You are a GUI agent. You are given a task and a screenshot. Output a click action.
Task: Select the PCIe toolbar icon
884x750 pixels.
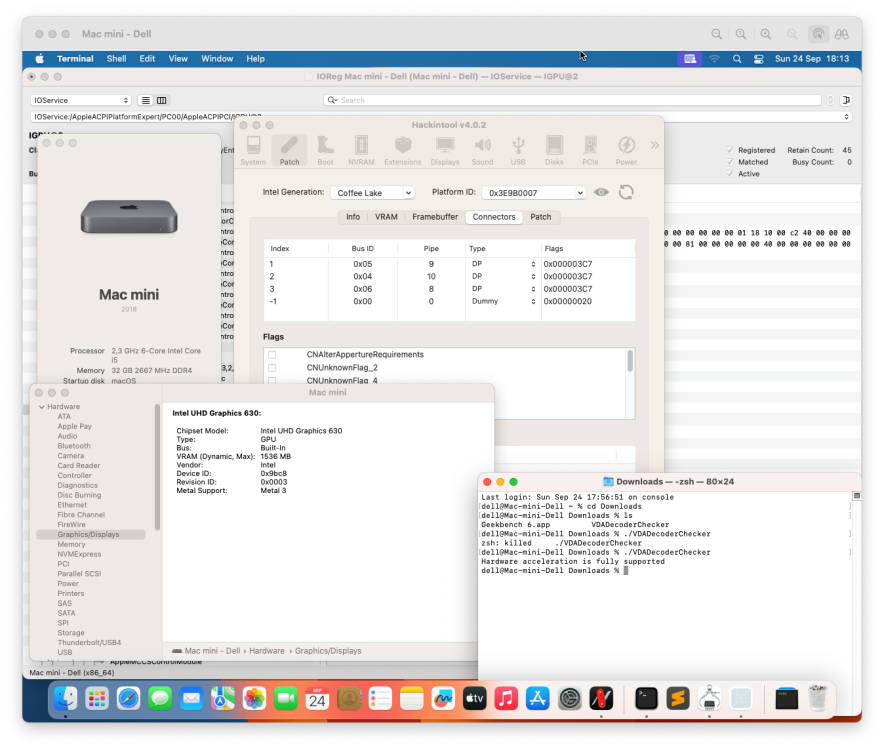[x=590, y=150]
